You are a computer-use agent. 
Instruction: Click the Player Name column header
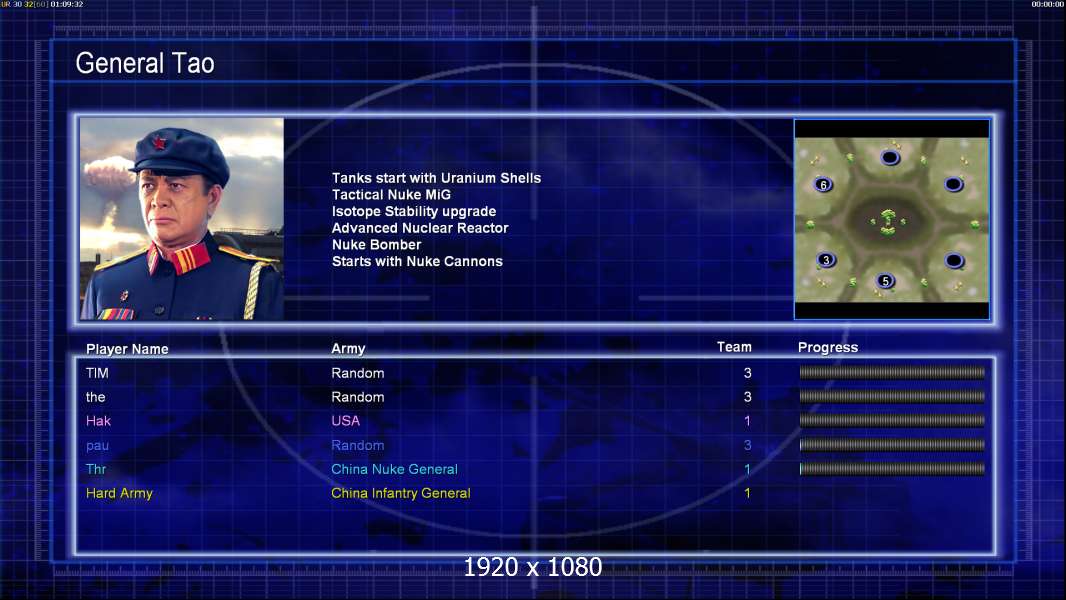pos(127,349)
